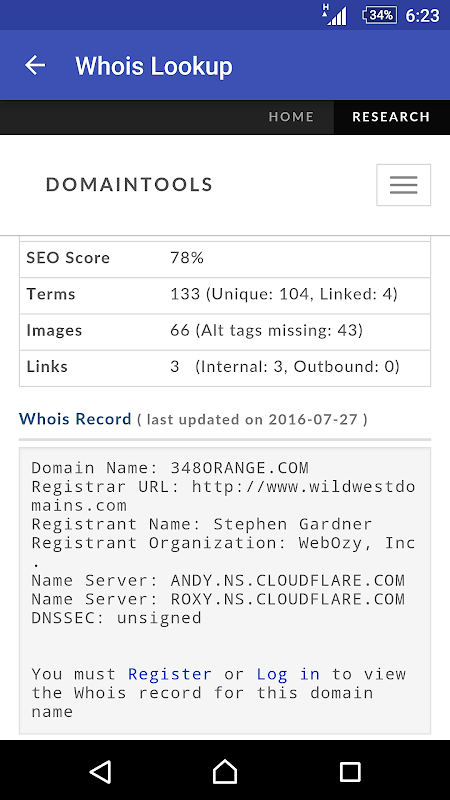Image resolution: width=450 pixels, height=800 pixels.
Task: Tap the Domain Name 348ORANGE.COM line
Action: pos(170,467)
